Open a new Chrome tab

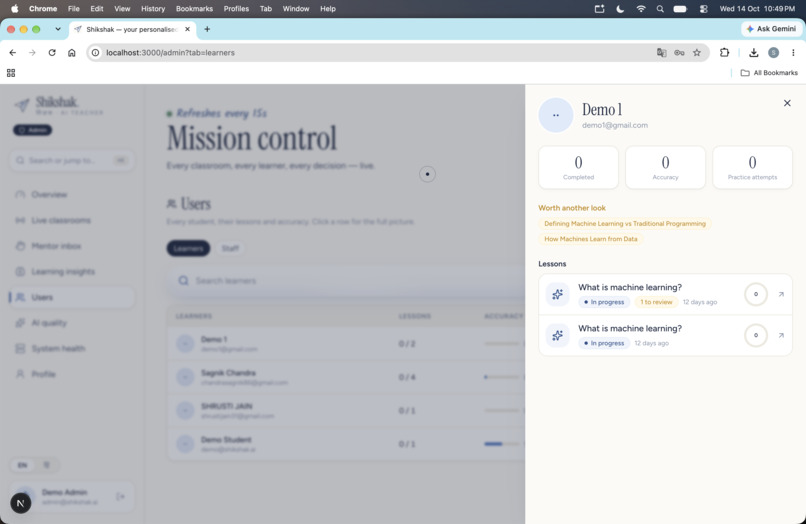(x=207, y=29)
